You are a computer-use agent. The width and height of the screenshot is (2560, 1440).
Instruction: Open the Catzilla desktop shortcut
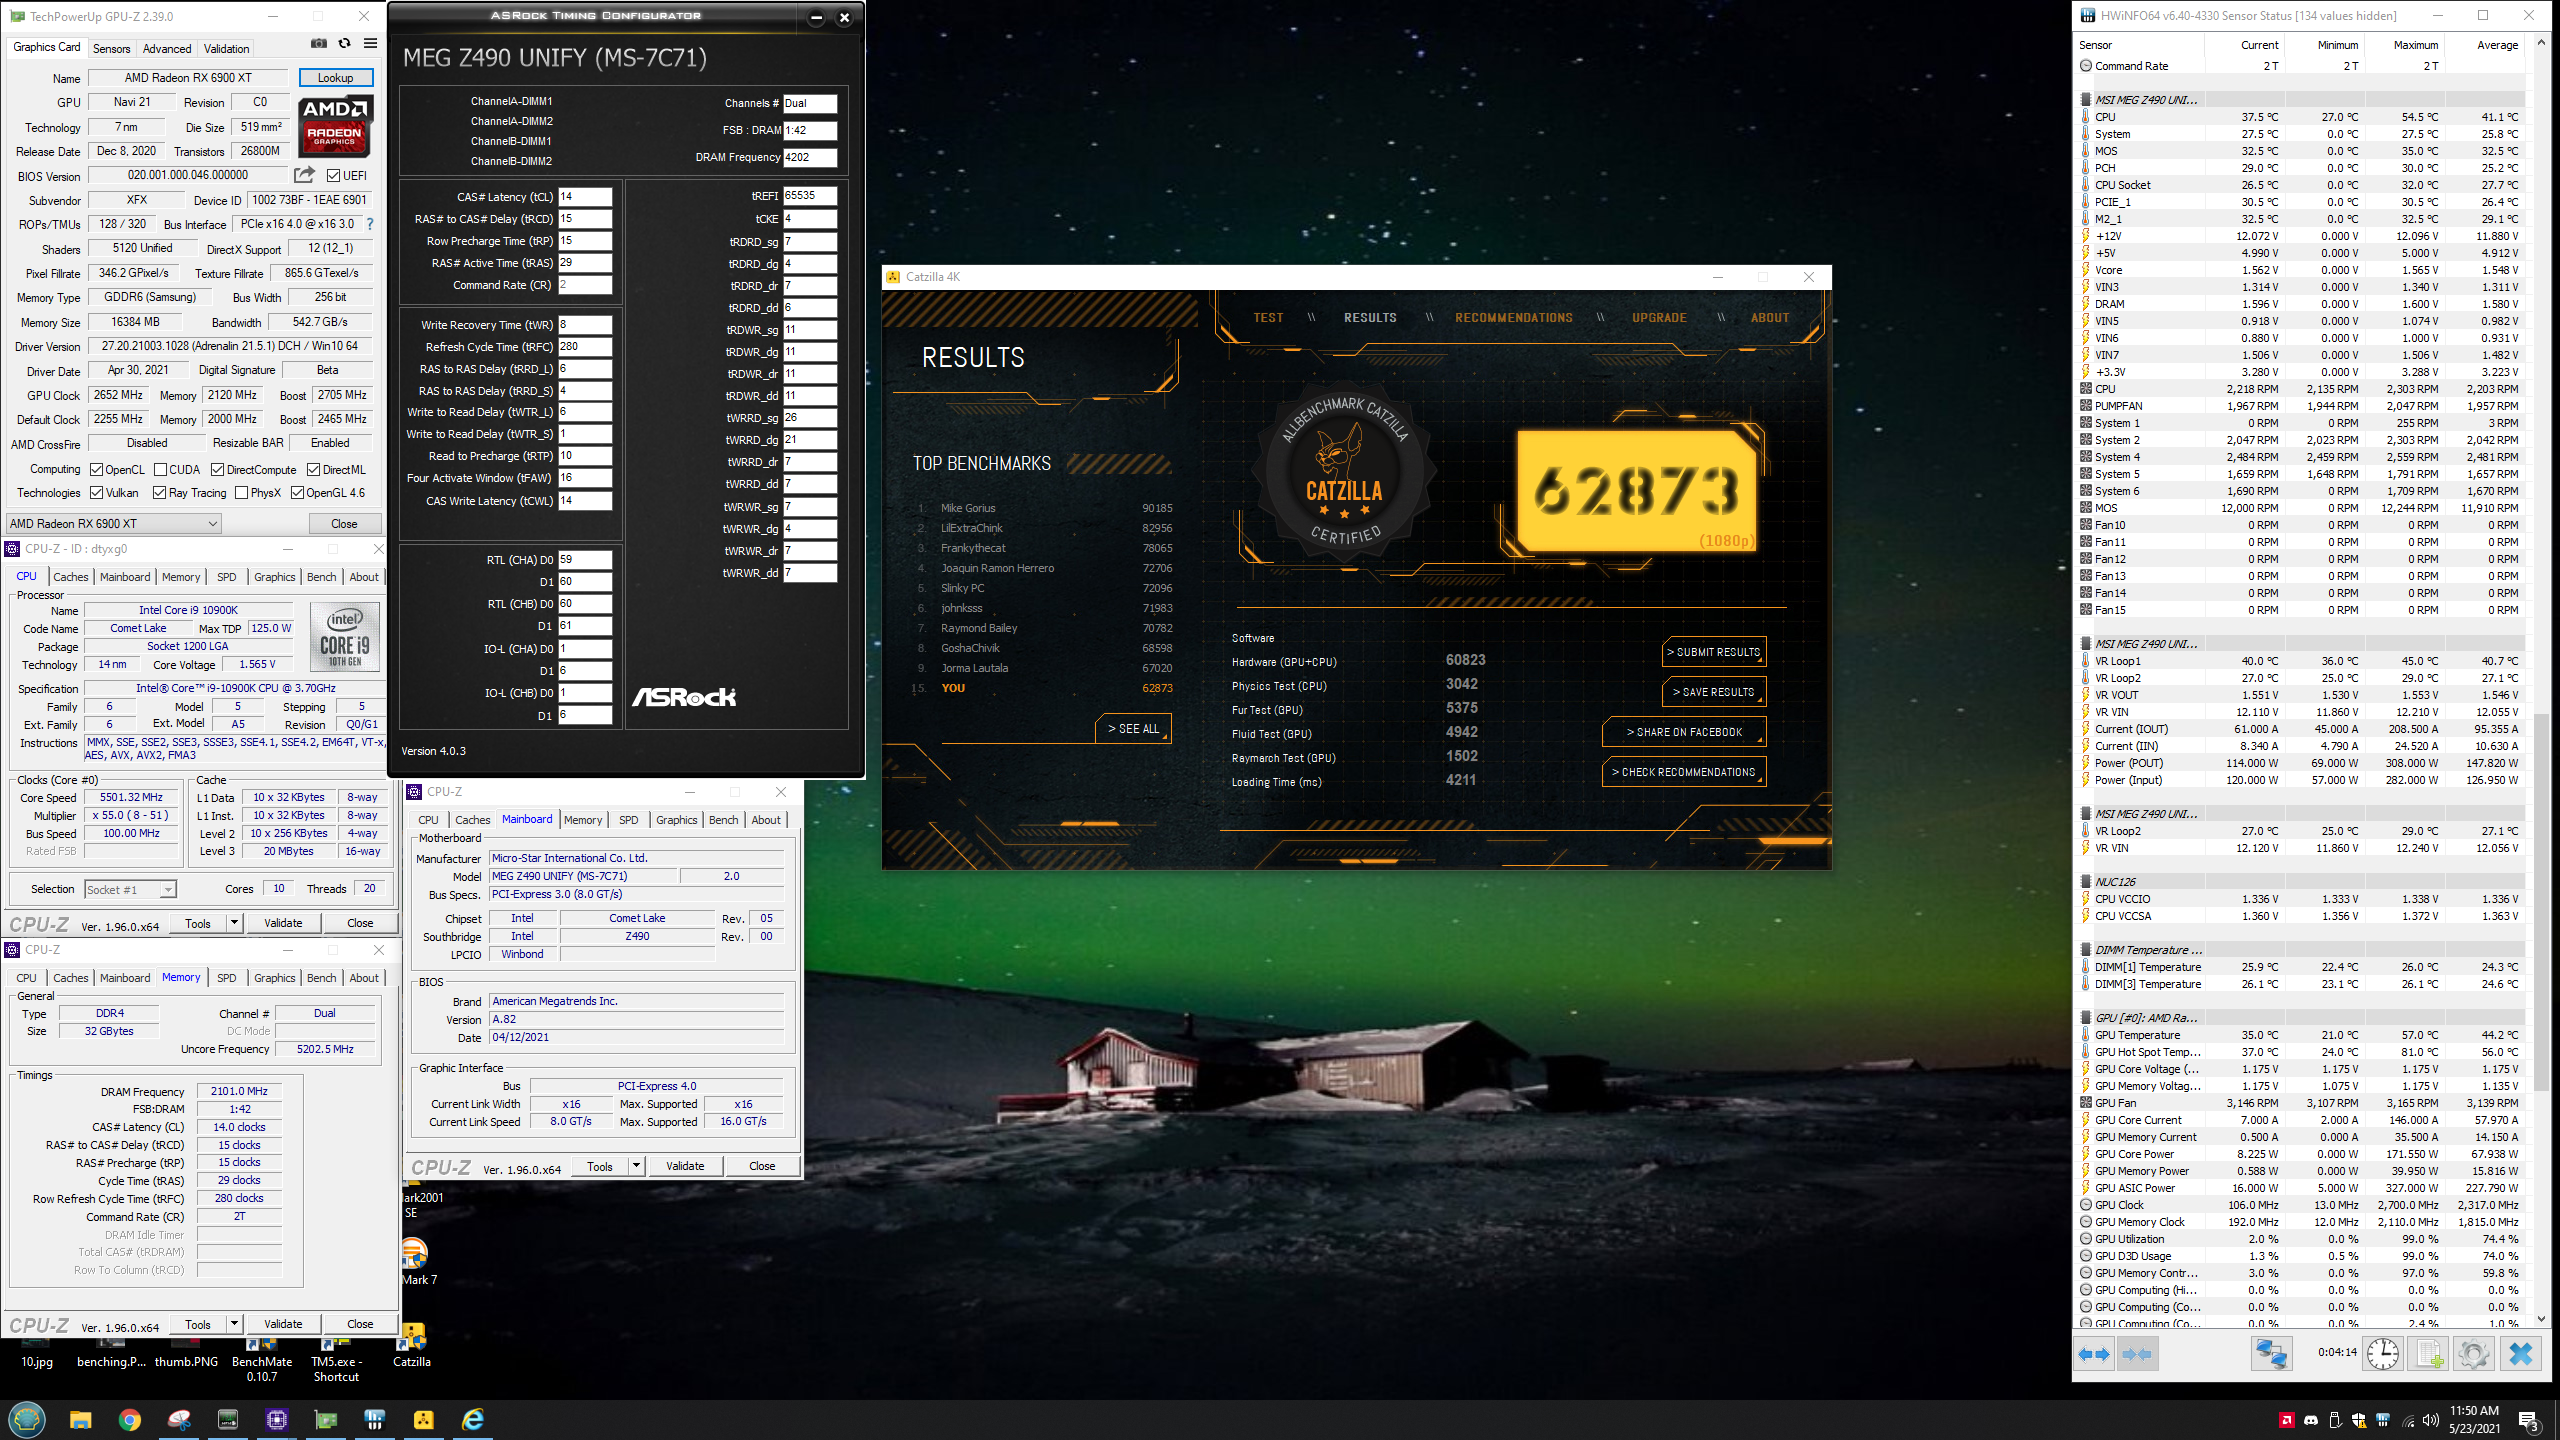point(412,1345)
